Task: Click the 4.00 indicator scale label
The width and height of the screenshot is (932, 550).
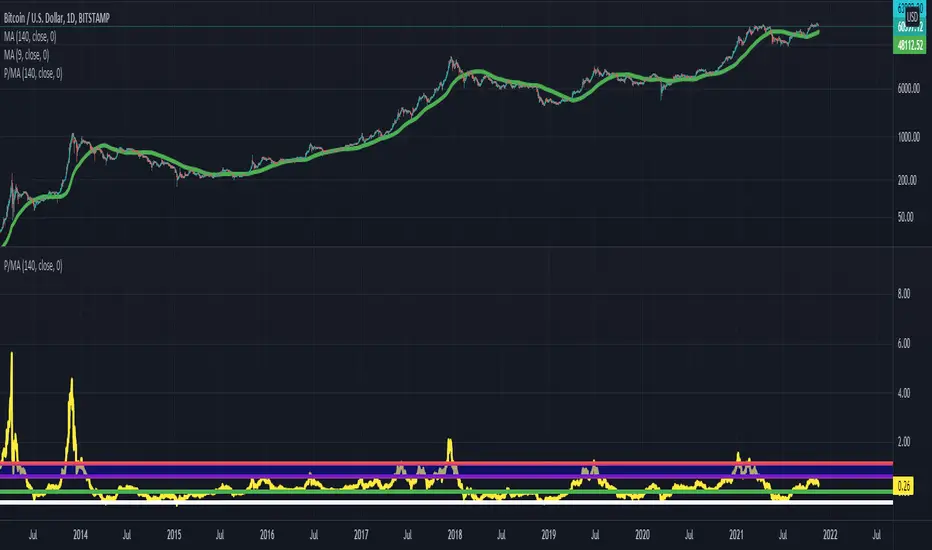Action: coord(903,393)
